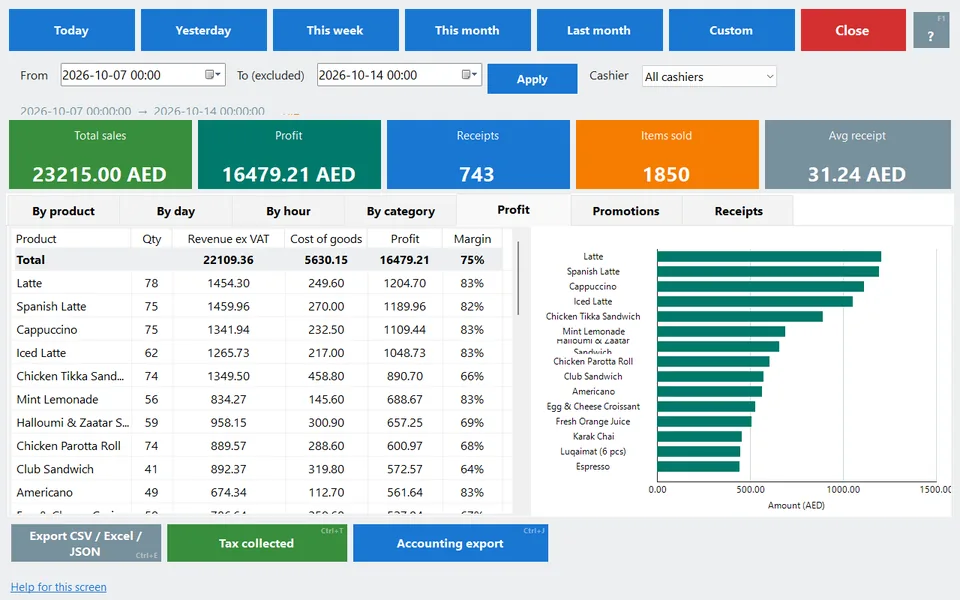This screenshot has height=600, width=960.
Task: Pick the Custom range button
Action: click(732, 30)
